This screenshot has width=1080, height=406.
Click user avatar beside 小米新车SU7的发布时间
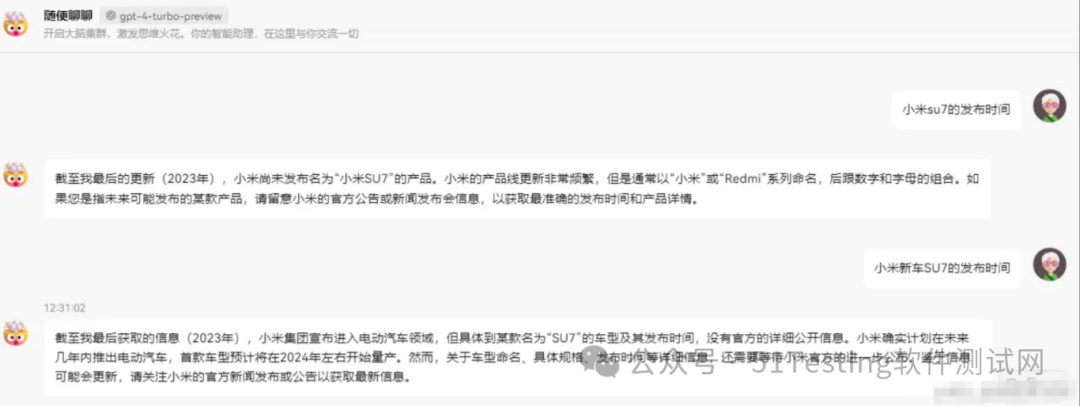pos(1049,264)
